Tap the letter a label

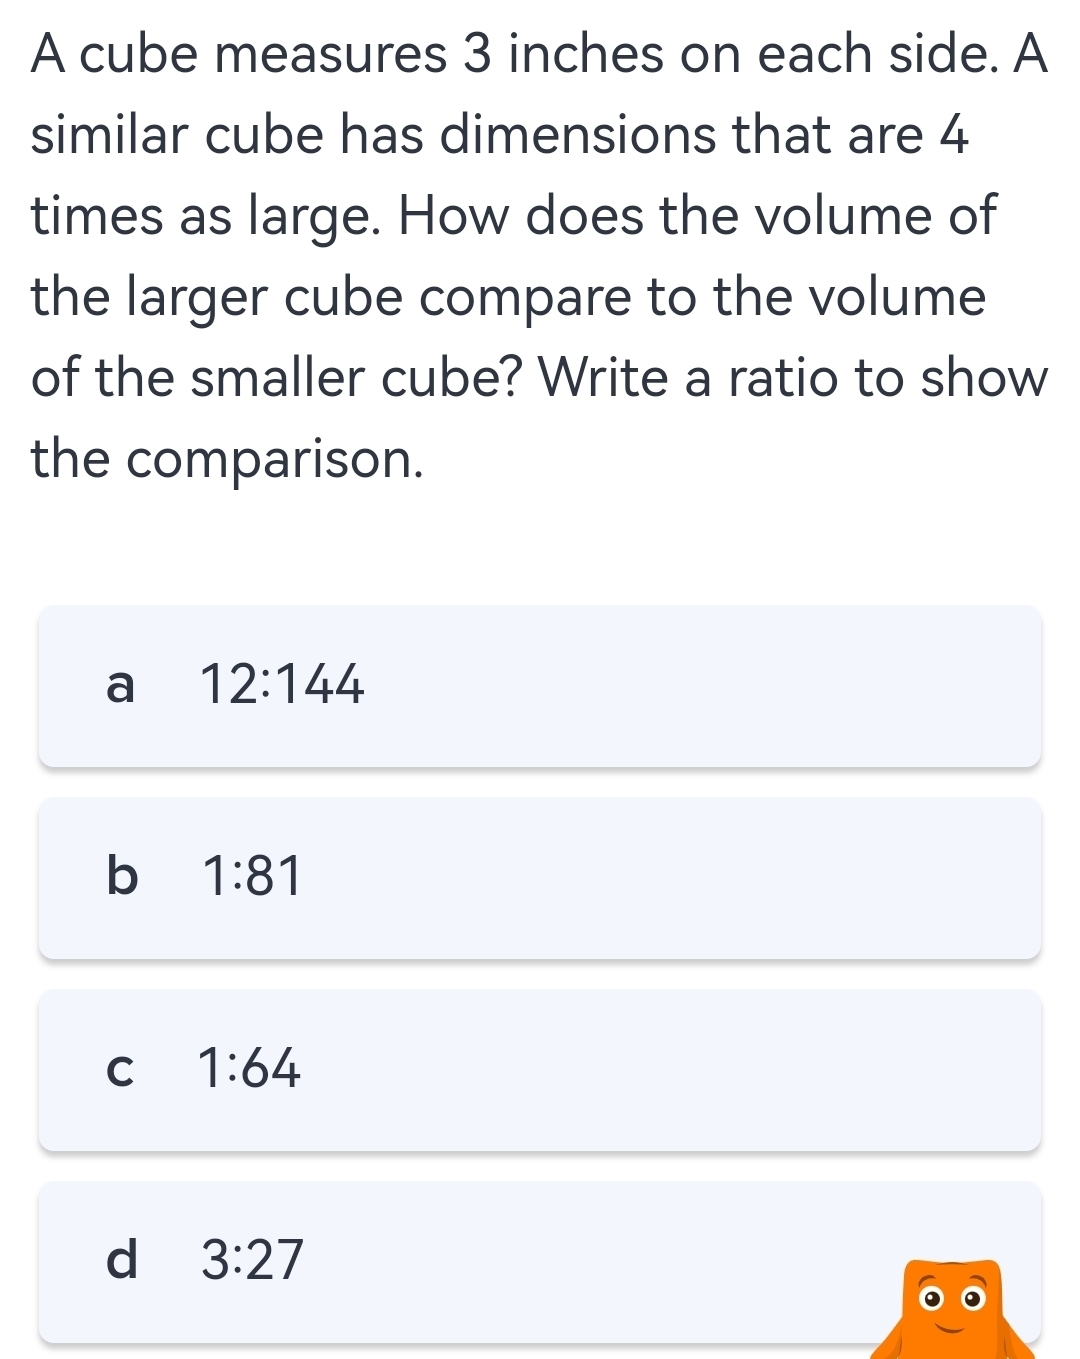click(120, 685)
